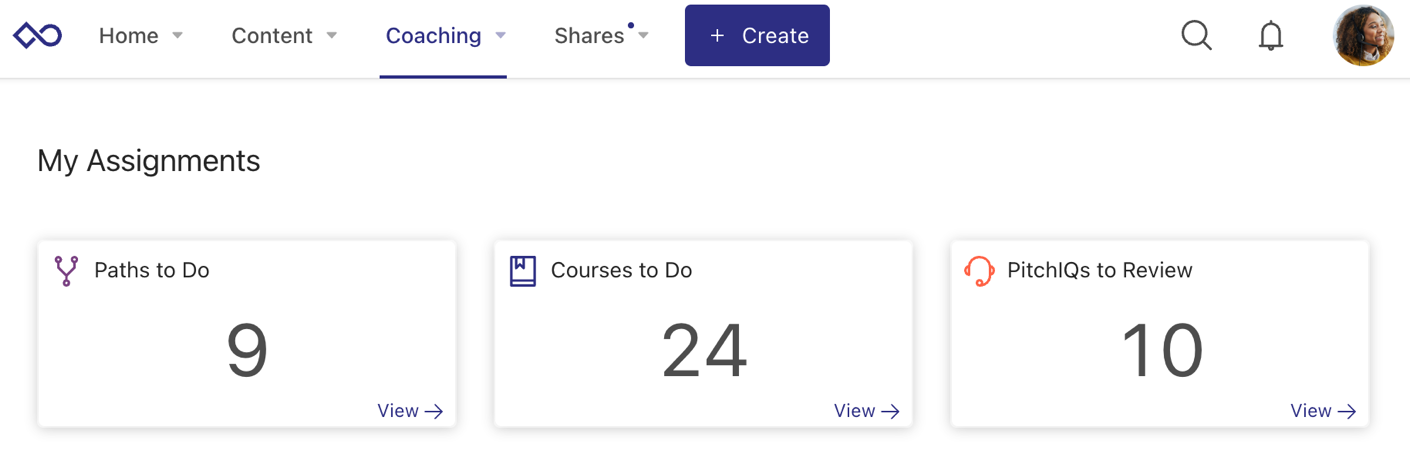Expand the Coaching dropdown arrow
This screenshot has width=1410, height=468.
point(500,36)
